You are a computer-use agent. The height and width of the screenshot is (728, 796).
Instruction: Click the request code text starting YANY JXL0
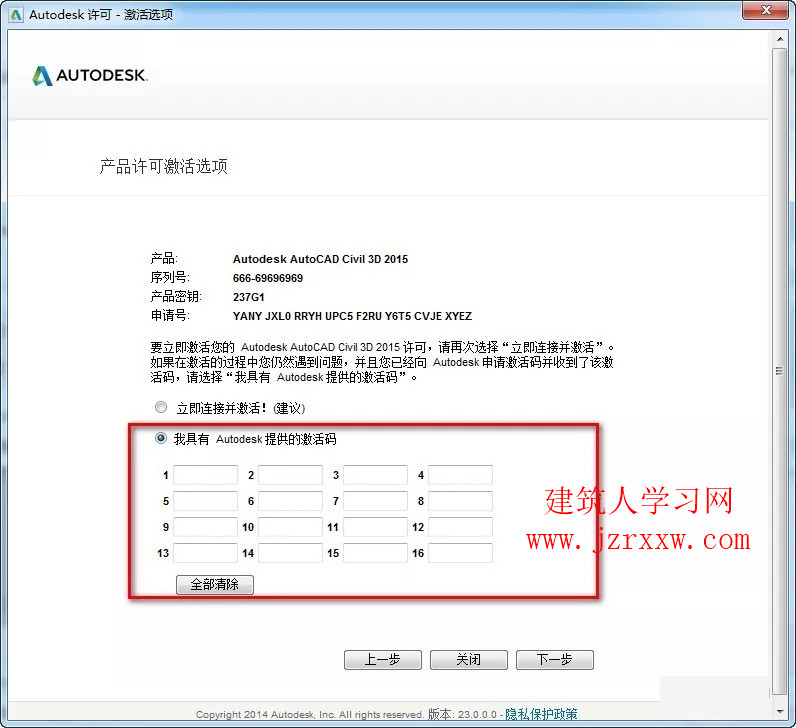352,316
